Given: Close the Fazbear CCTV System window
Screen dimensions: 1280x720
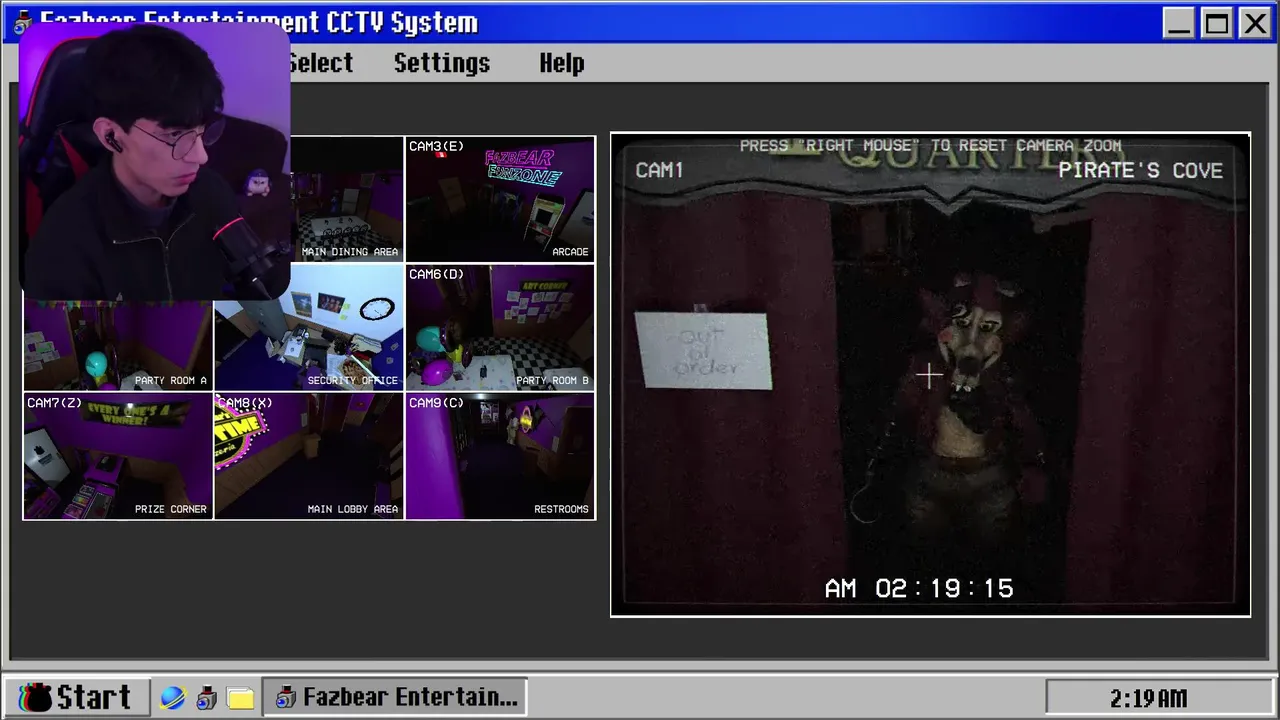Looking at the screenshot, I should [x=1255, y=23].
